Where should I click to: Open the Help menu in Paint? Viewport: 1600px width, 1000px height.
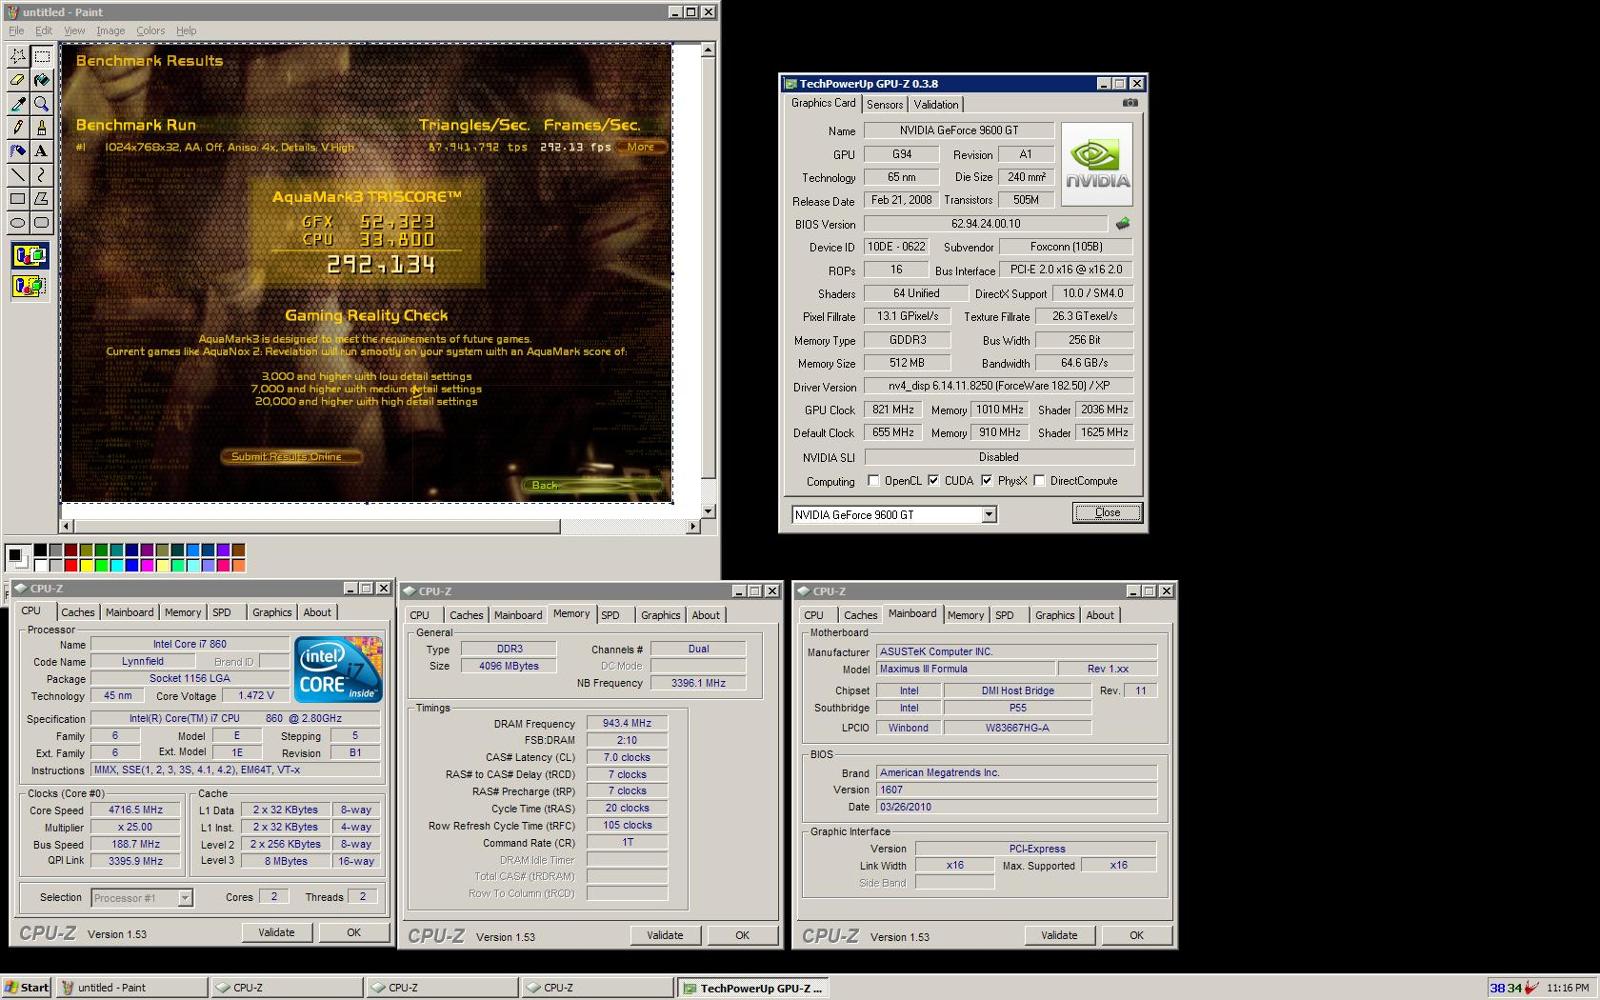point(186,31)
